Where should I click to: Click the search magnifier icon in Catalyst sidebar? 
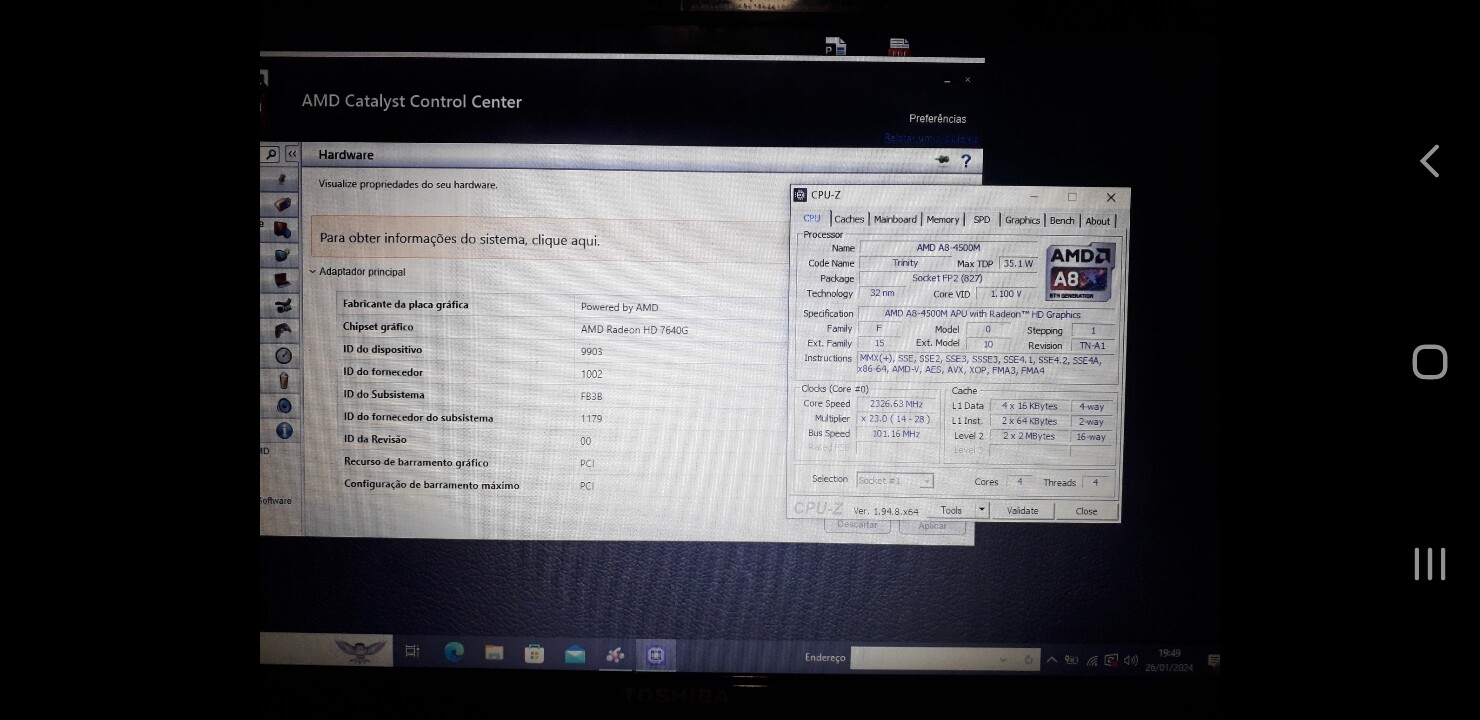[x=271, y=155]
